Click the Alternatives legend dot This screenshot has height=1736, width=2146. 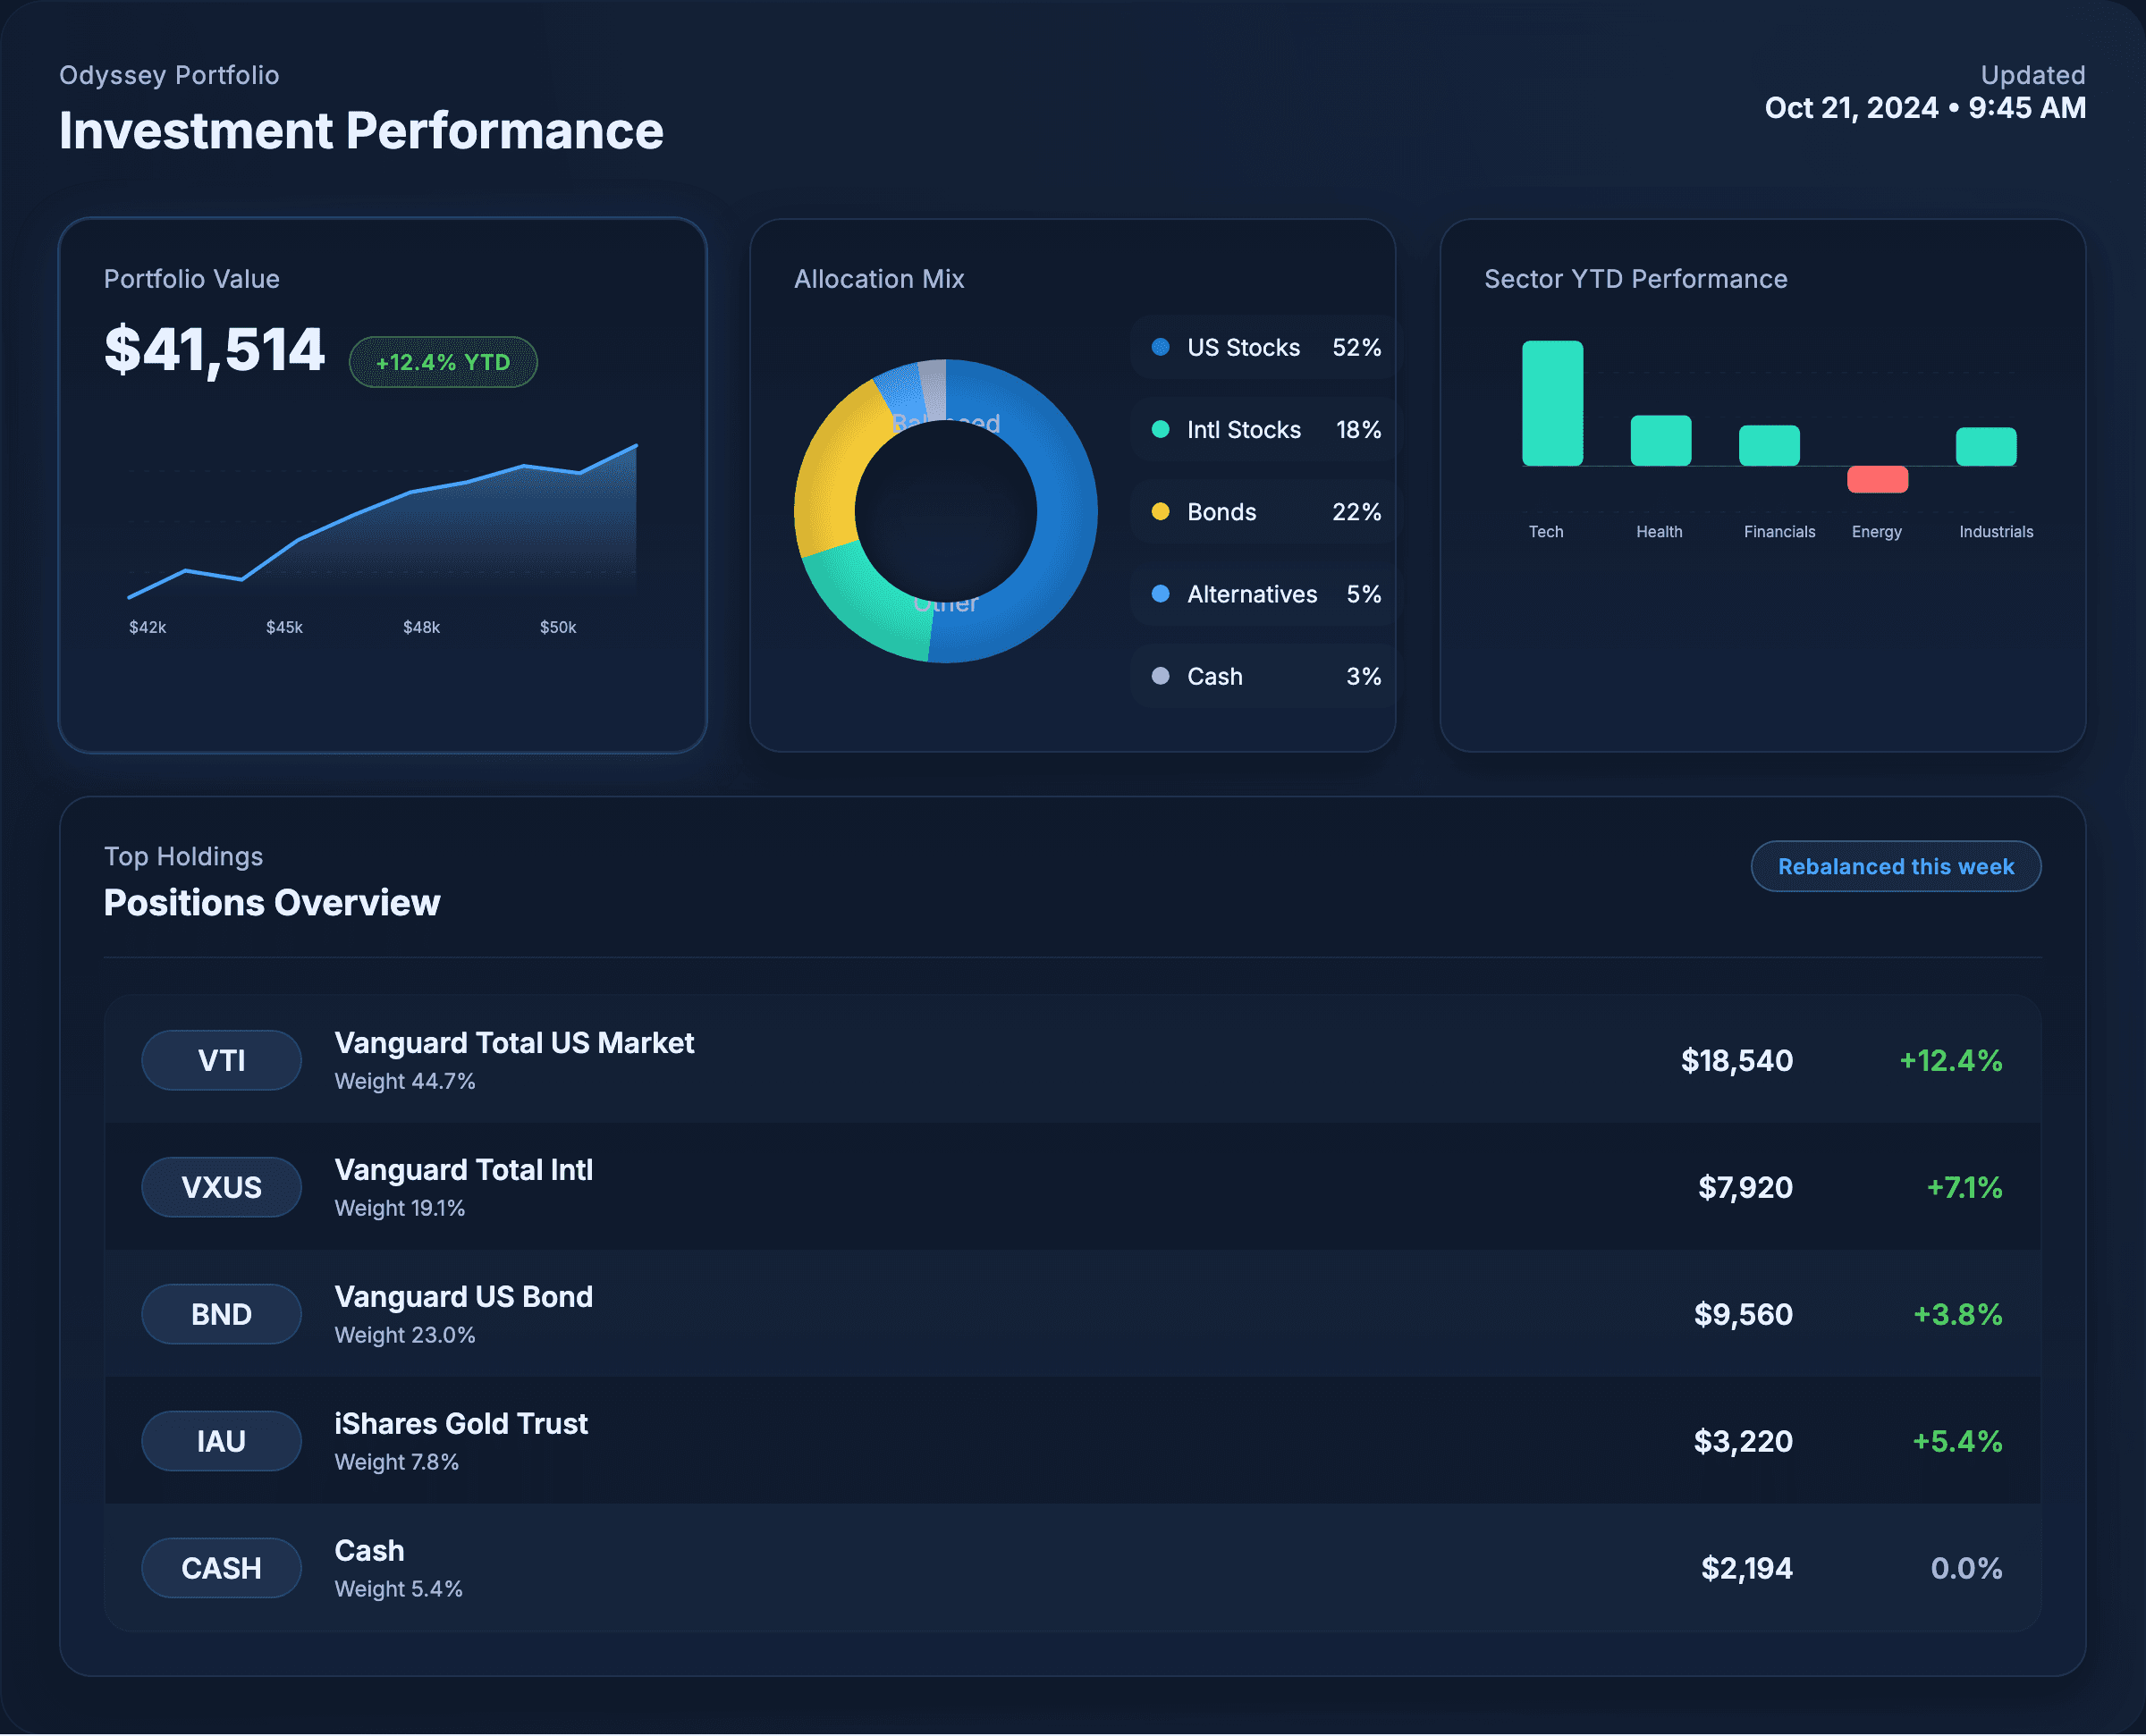1160,594
